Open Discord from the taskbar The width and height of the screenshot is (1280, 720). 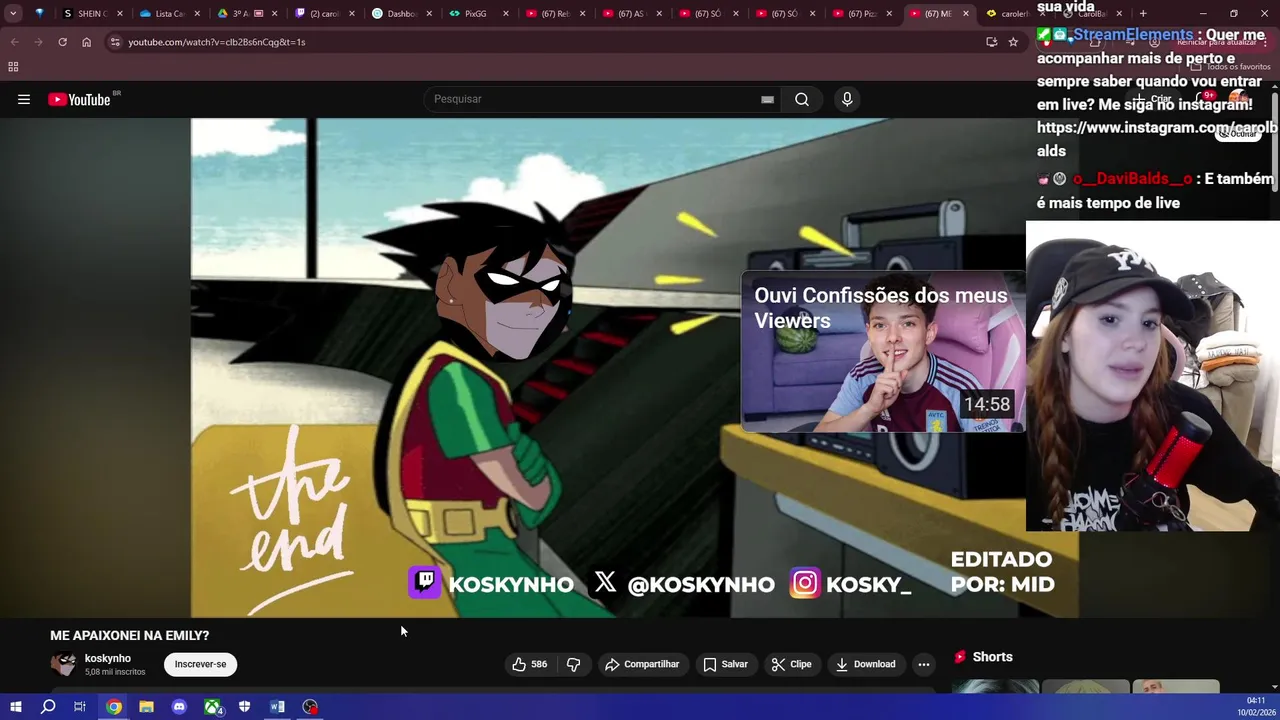point(179,707)
